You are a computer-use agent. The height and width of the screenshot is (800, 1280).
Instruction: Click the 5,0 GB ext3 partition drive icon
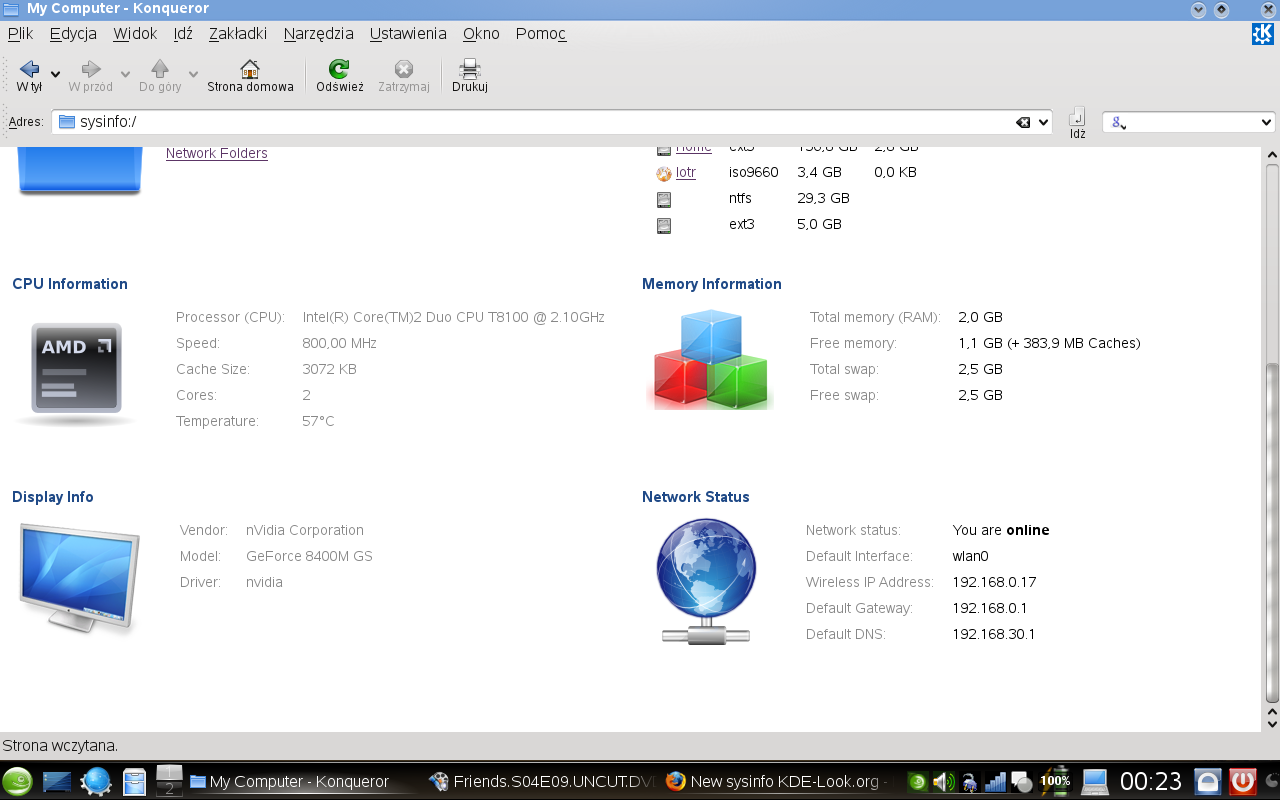(x=664, y=225)
